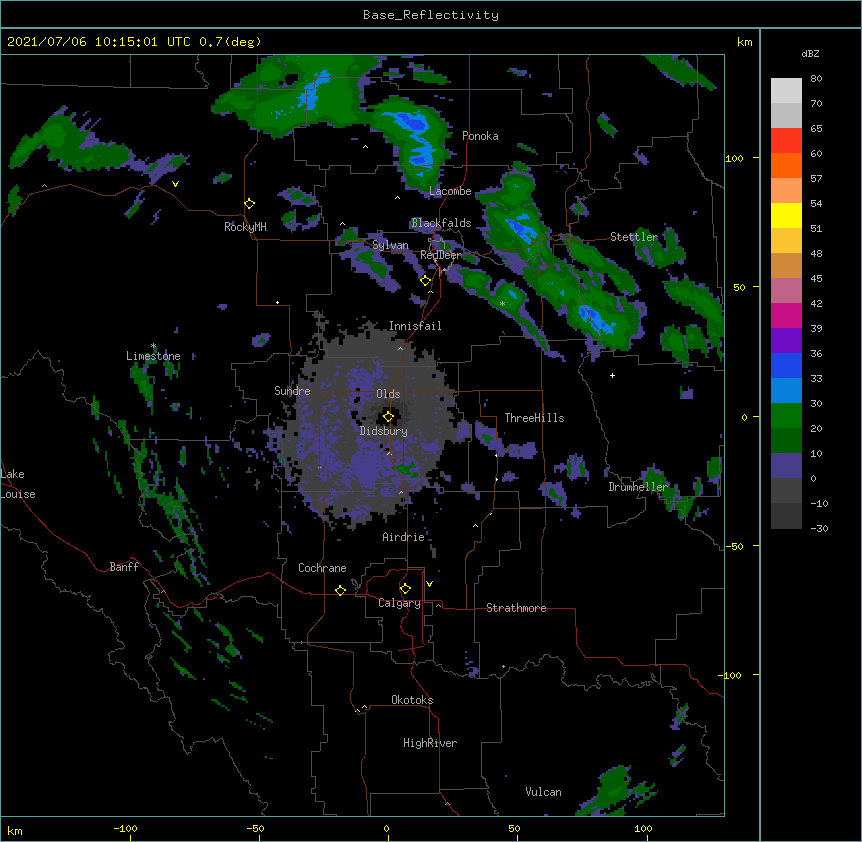862x842 pixels.
Task: Select the yellow v marker west of RockyMH
Action: coord(175,184)
